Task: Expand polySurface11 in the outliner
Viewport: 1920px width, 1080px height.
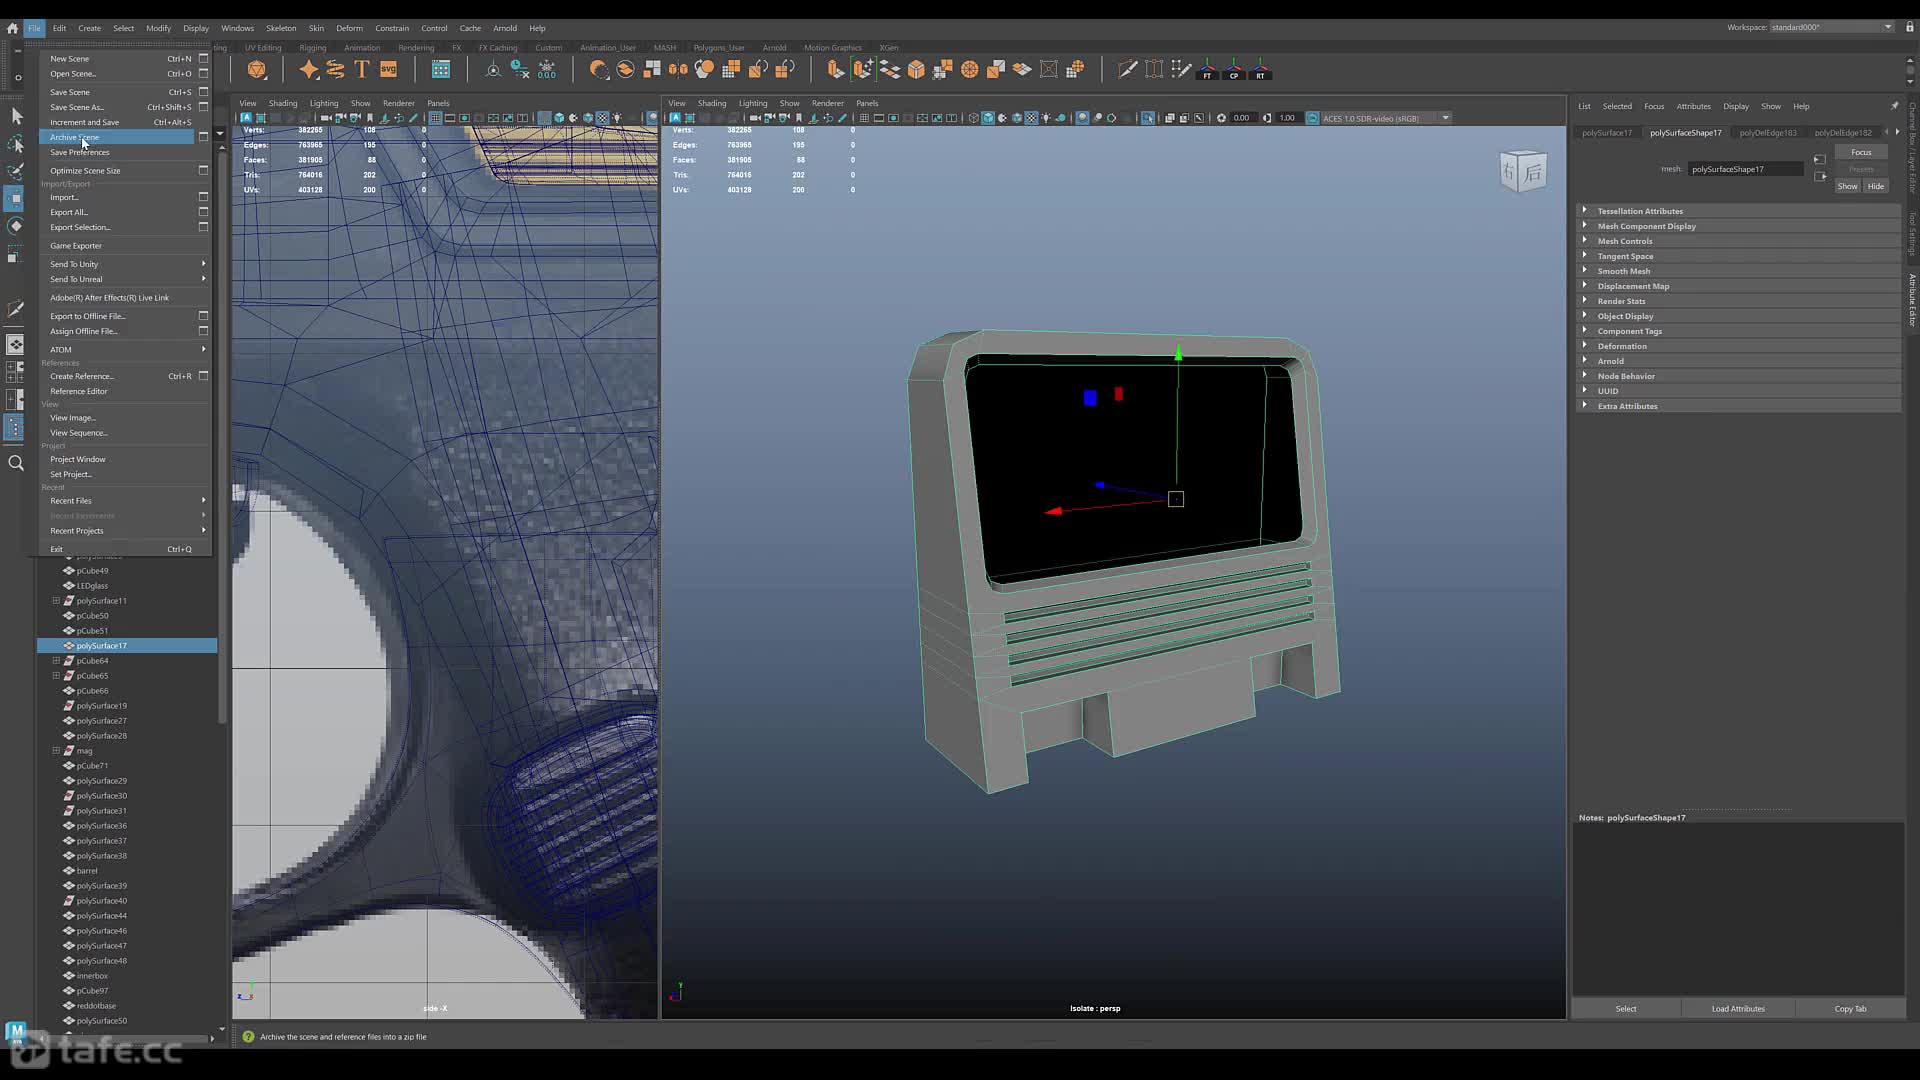Action: tap(56, 601)
